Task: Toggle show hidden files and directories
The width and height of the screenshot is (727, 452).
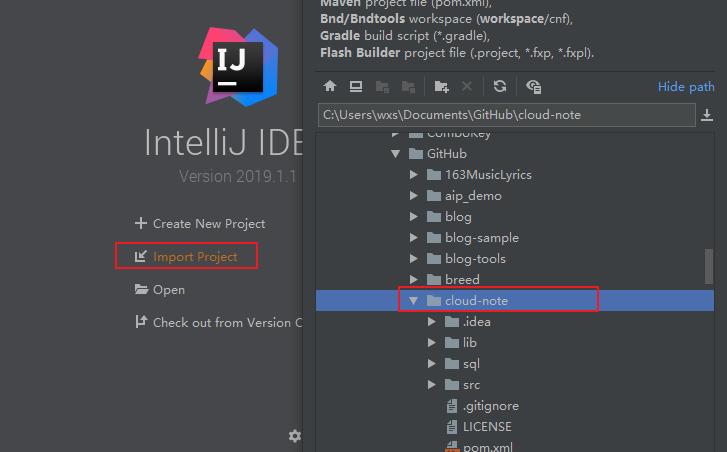Action: coord(533,87)
